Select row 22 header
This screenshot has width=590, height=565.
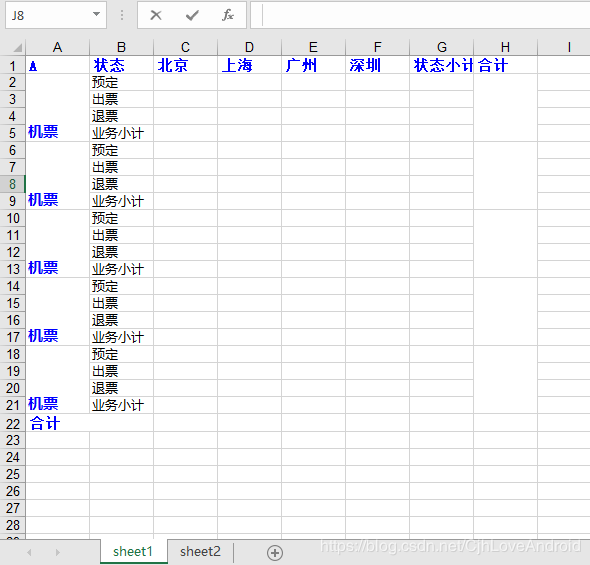(13, 424)
